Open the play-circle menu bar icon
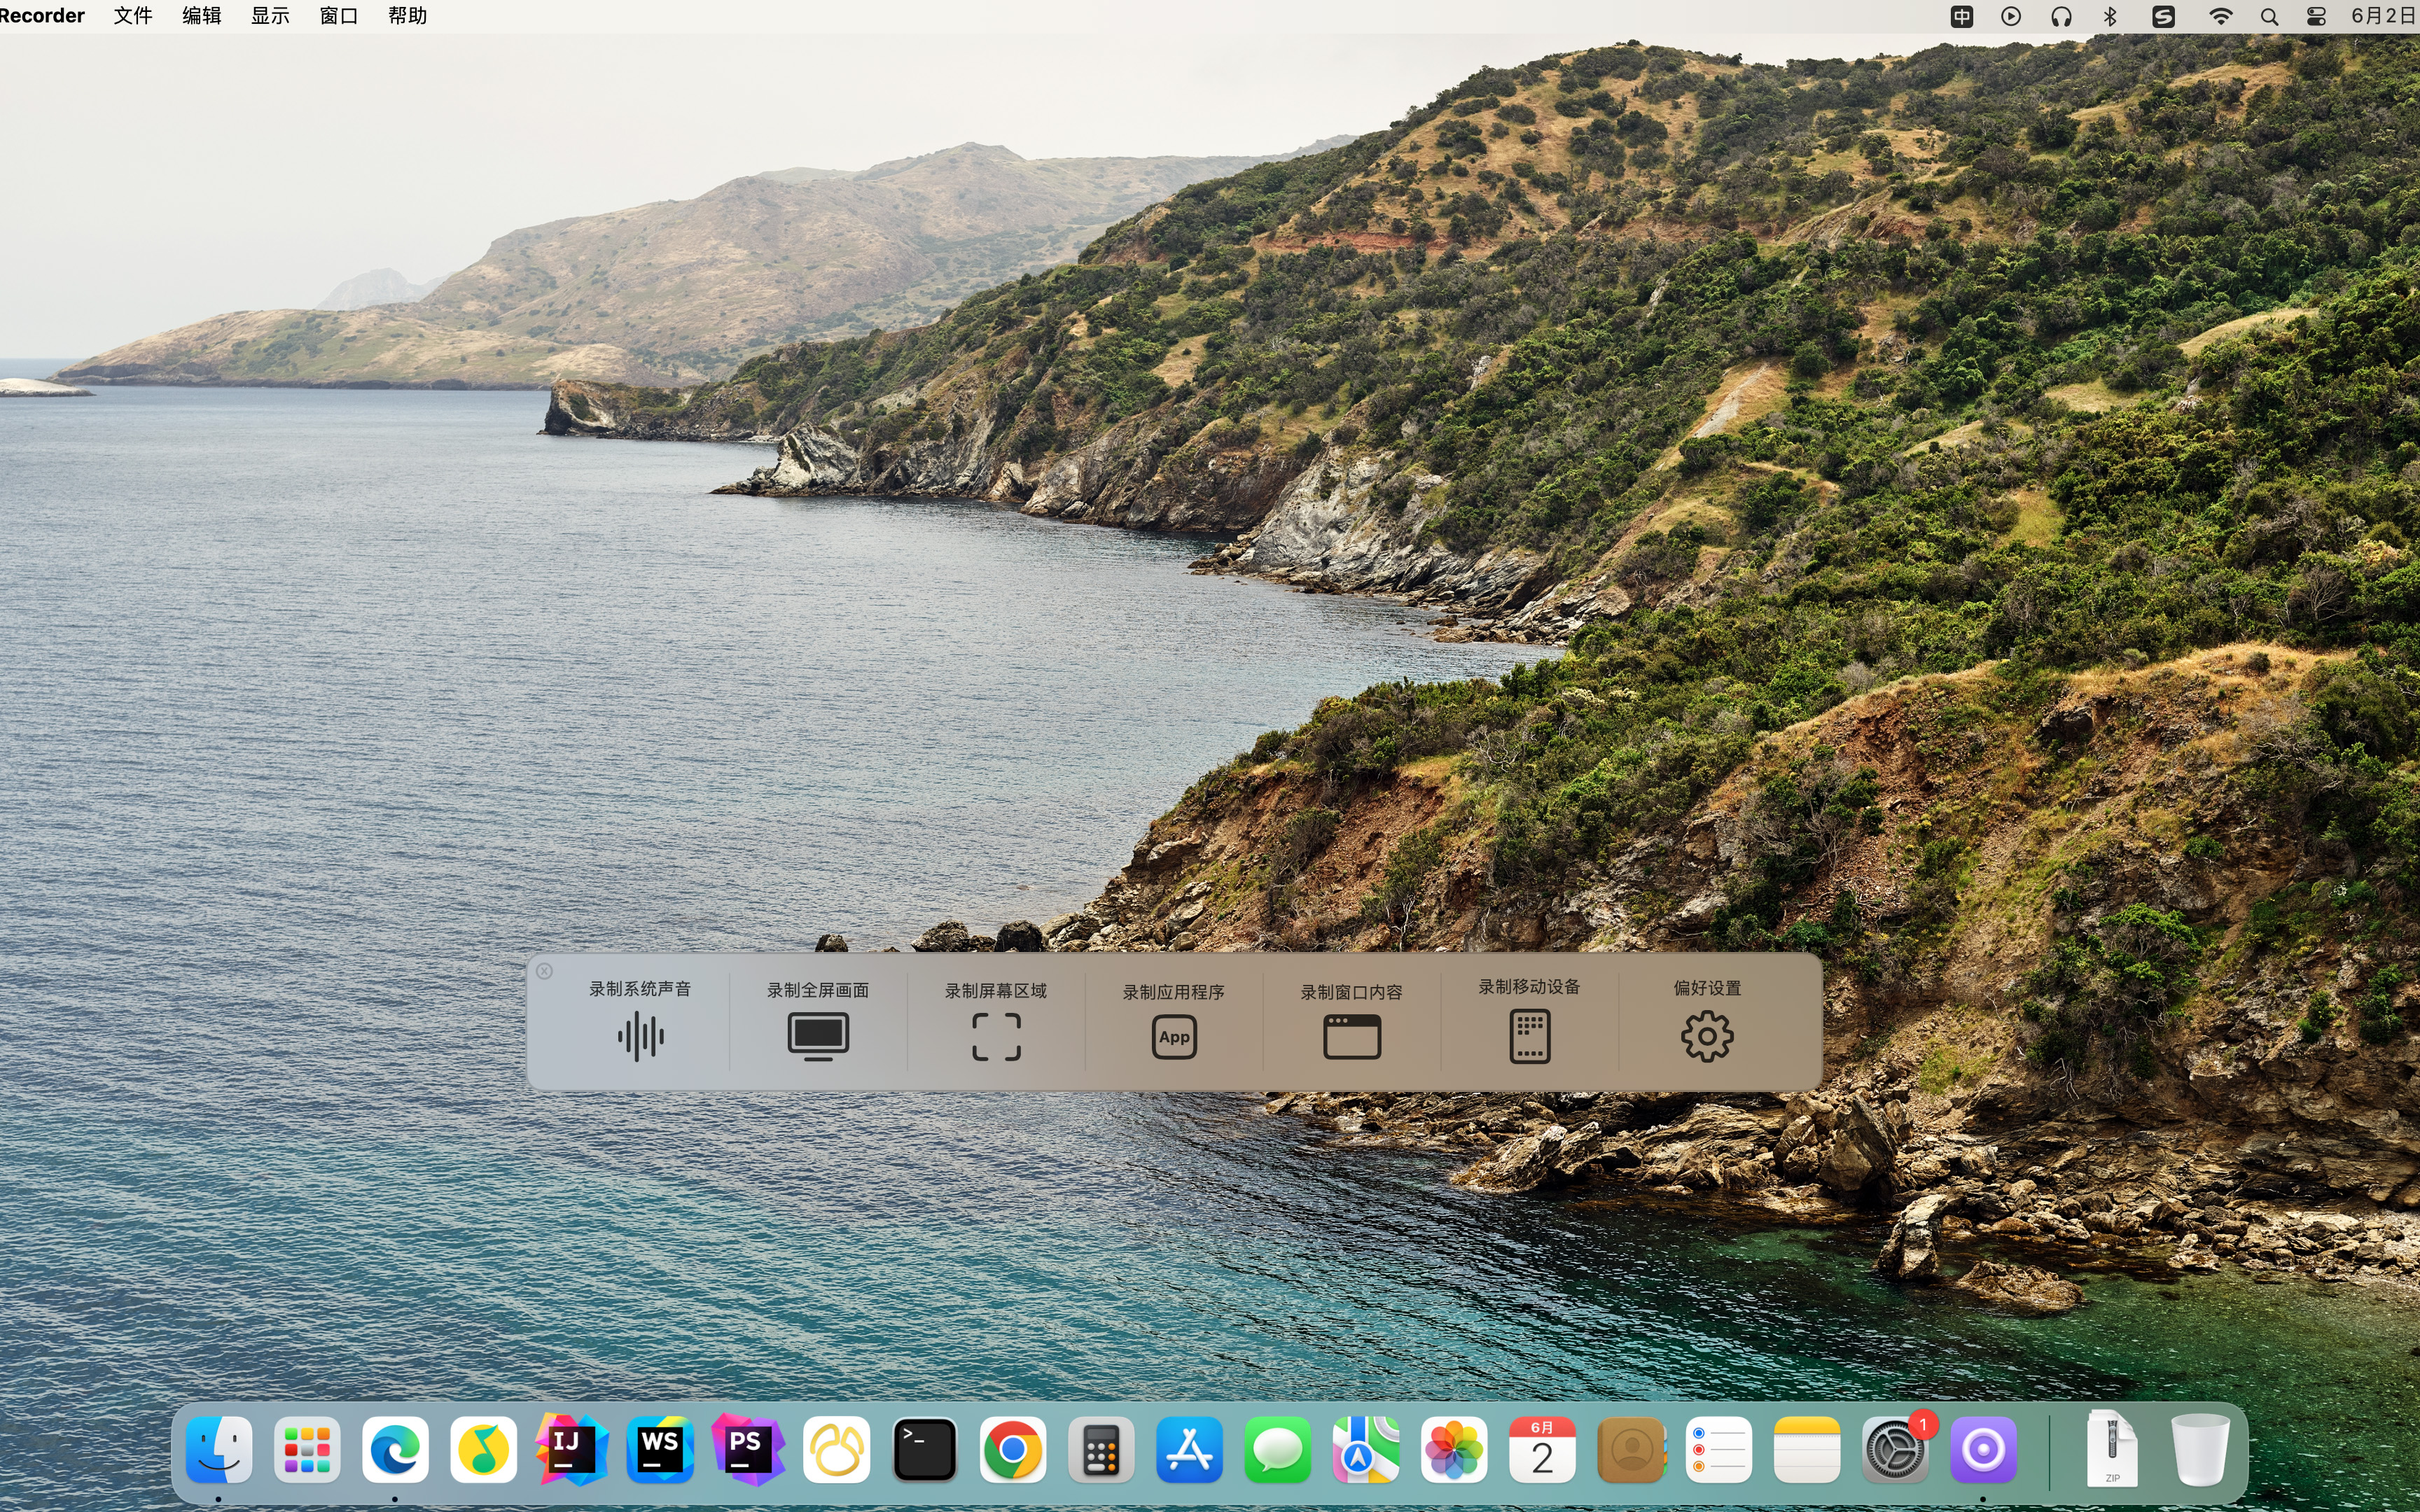2420x1512 pixels. (x=2011, y=16)
